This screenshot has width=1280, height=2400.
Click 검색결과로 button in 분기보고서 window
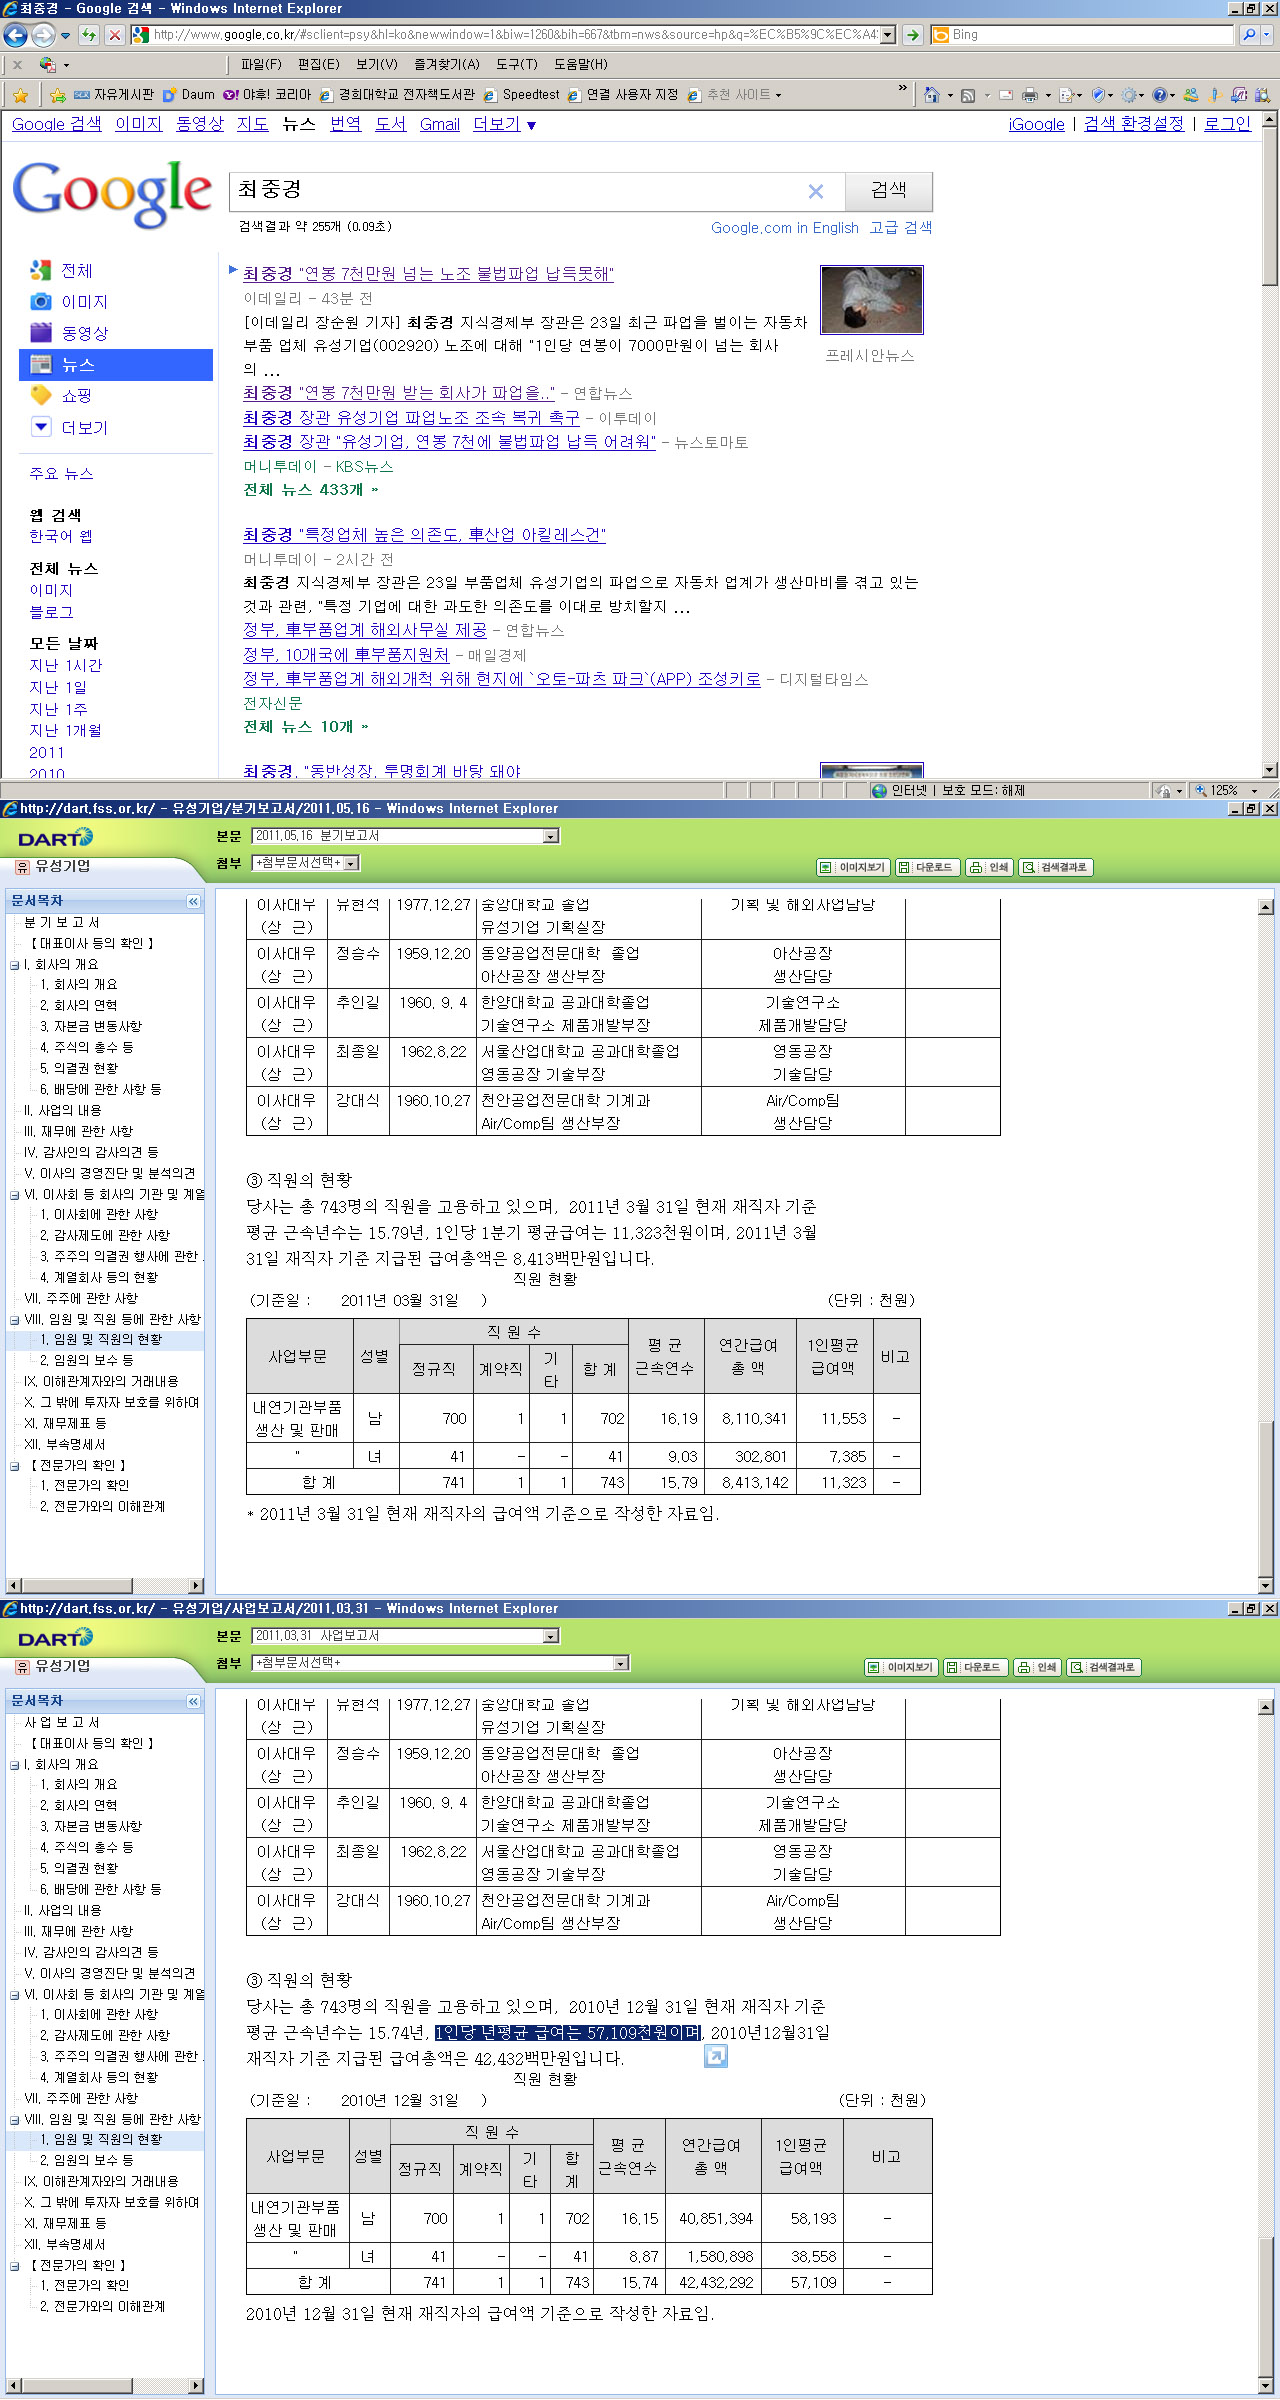(x=1056, y=867)
